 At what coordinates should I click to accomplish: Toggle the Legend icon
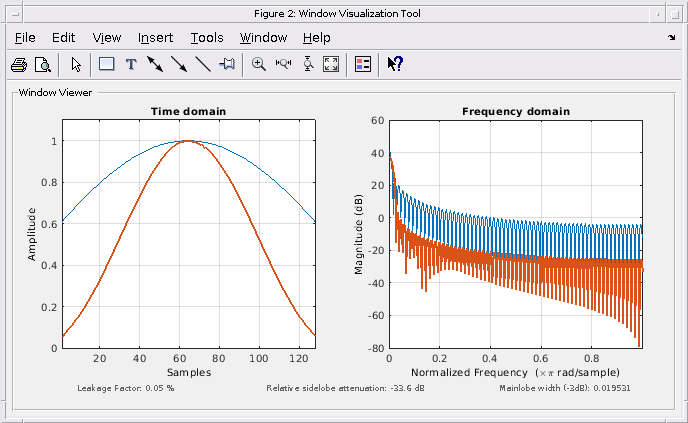point(363,64)
